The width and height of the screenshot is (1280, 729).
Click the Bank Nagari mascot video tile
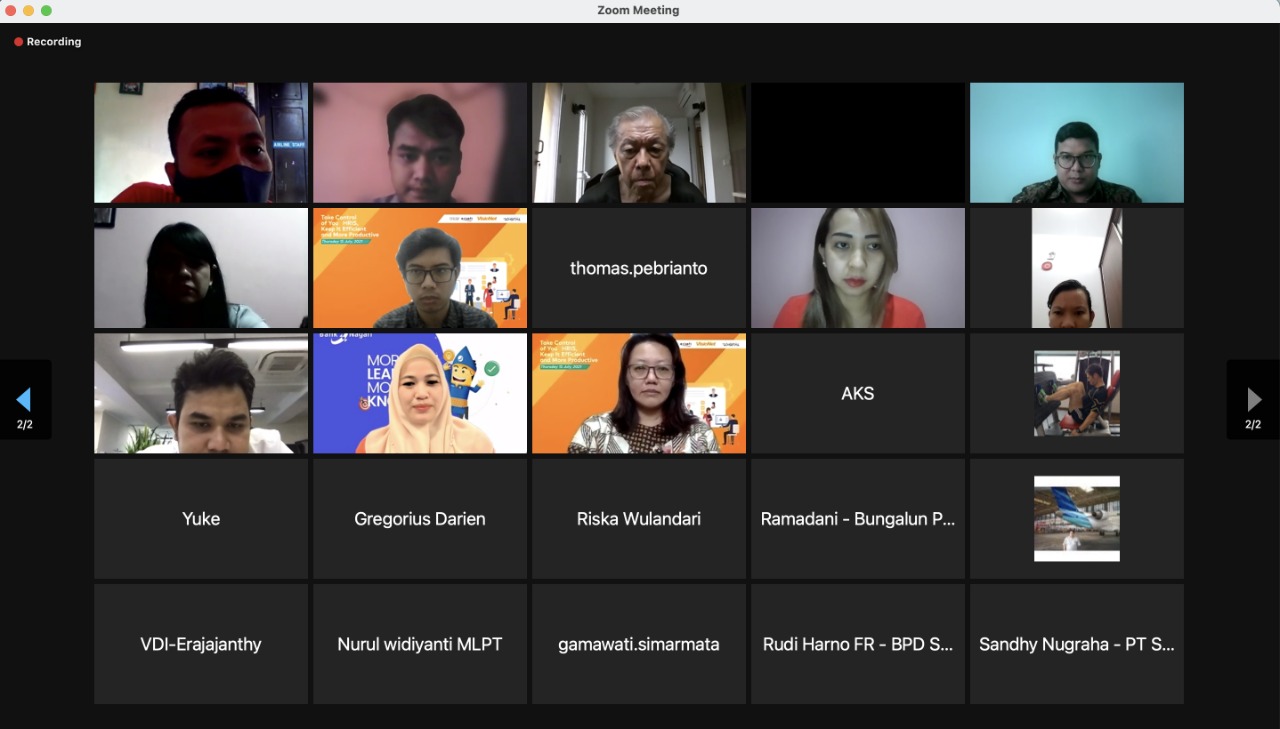[x=419, y=393]
